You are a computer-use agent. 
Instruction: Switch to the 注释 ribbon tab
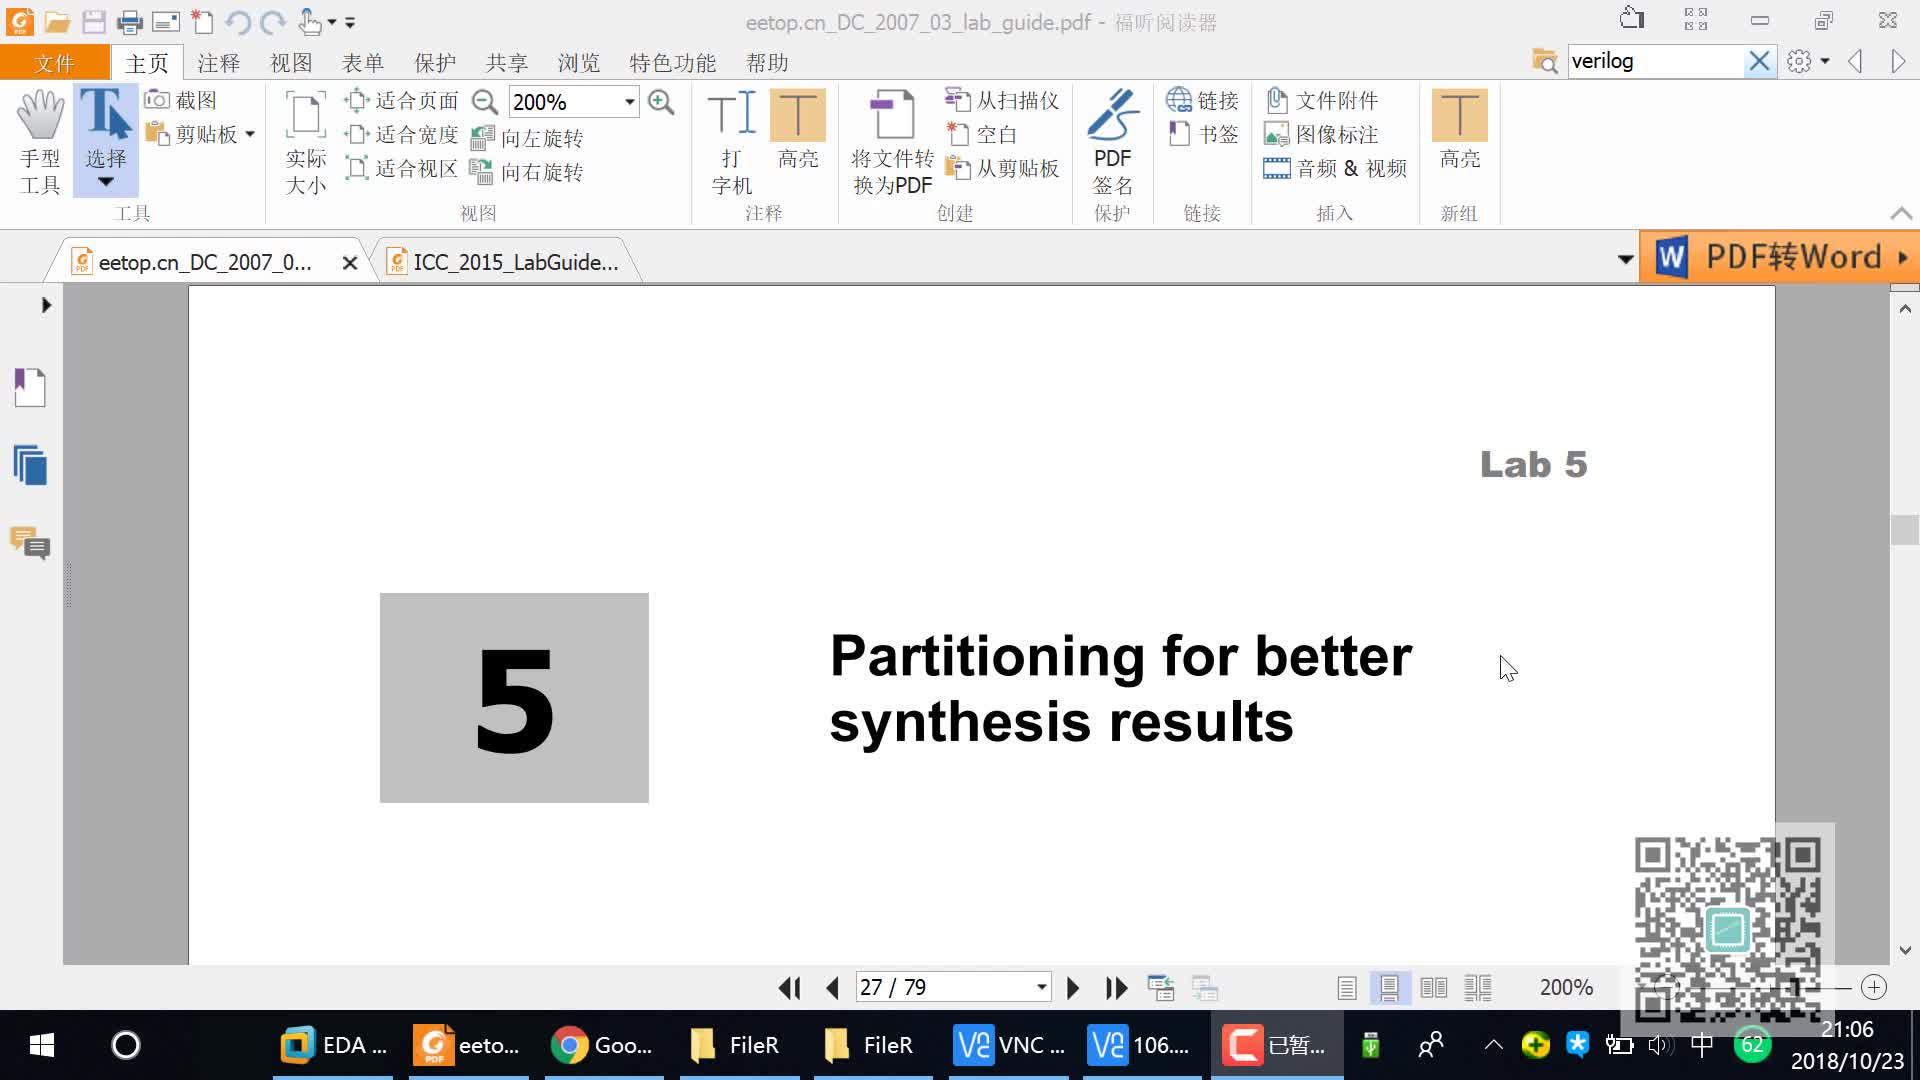(218, 62)
